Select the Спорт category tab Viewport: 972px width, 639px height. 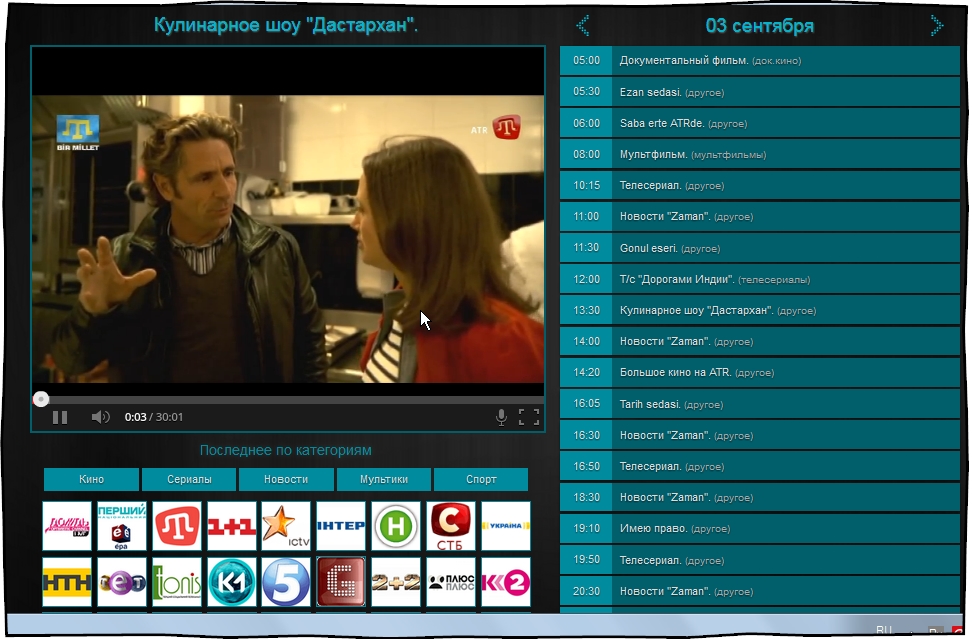point(481,479)
